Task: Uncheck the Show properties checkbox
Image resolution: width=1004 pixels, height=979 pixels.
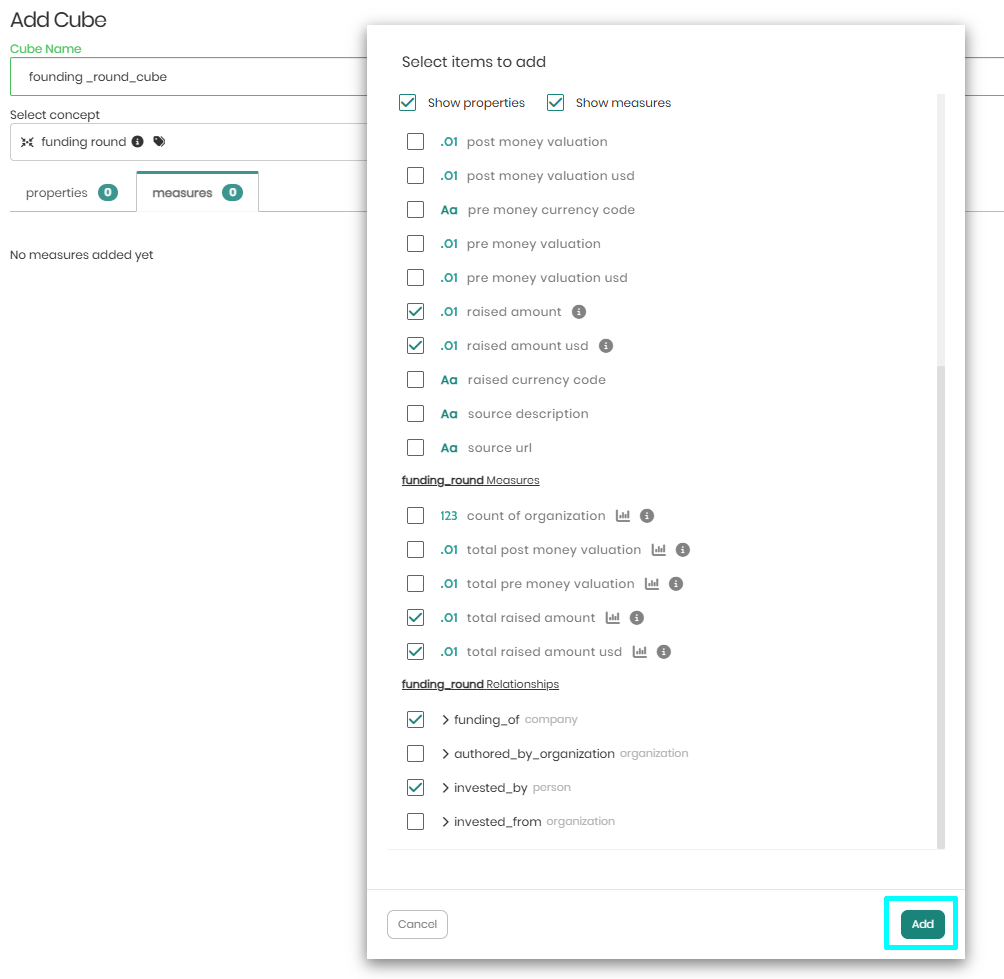Action: (408, 103)
